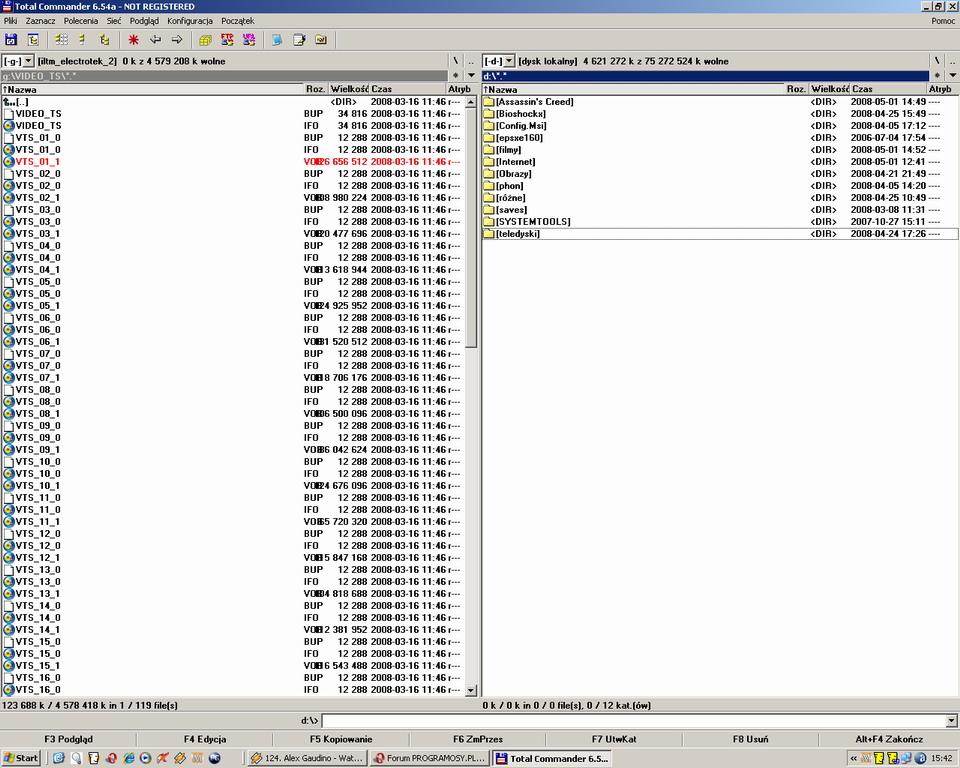Select the [Bioshockx] folder

pyautogui.click(x=720, y=114)
